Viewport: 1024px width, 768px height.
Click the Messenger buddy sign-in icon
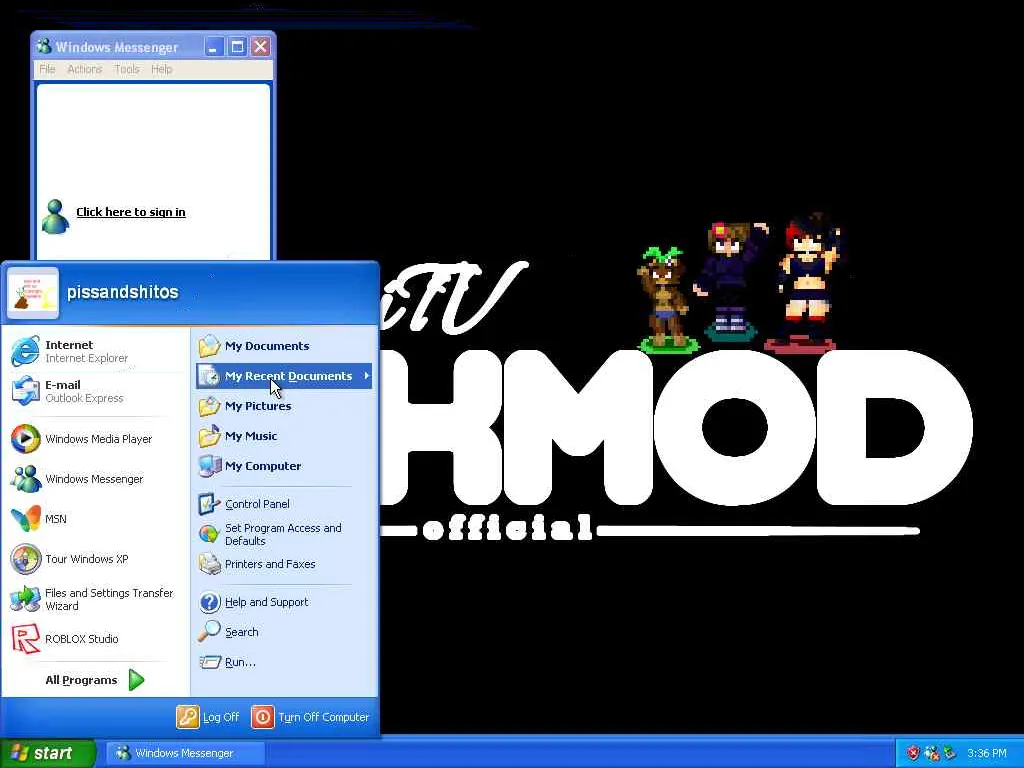(56, 216)
